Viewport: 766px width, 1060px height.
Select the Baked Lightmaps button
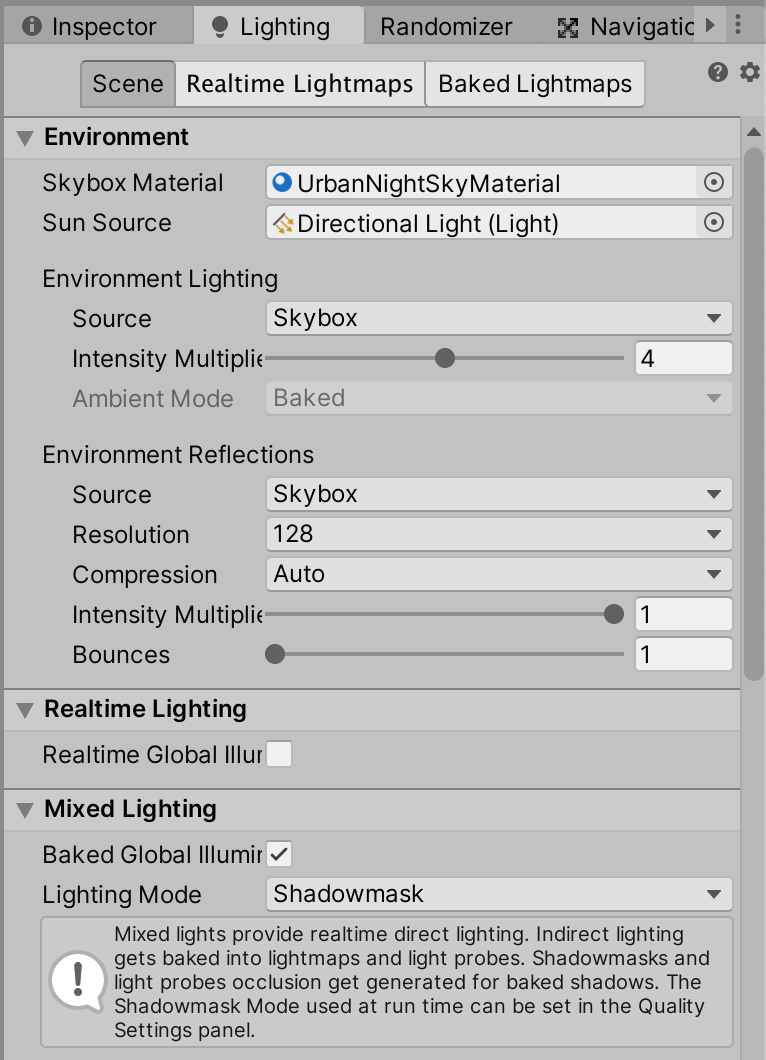[535, 84]
